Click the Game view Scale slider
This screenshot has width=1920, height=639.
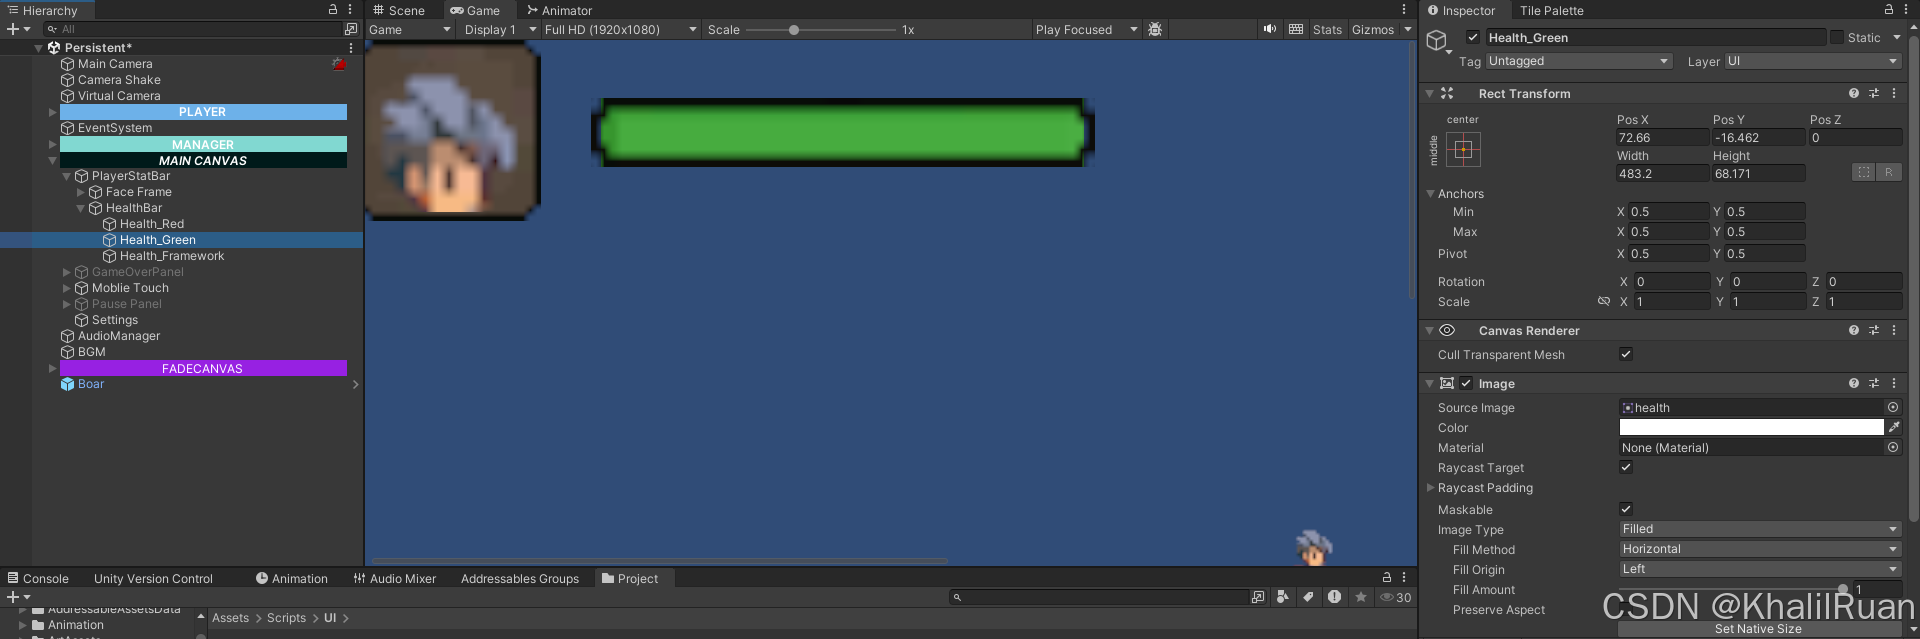click(821, 30)
